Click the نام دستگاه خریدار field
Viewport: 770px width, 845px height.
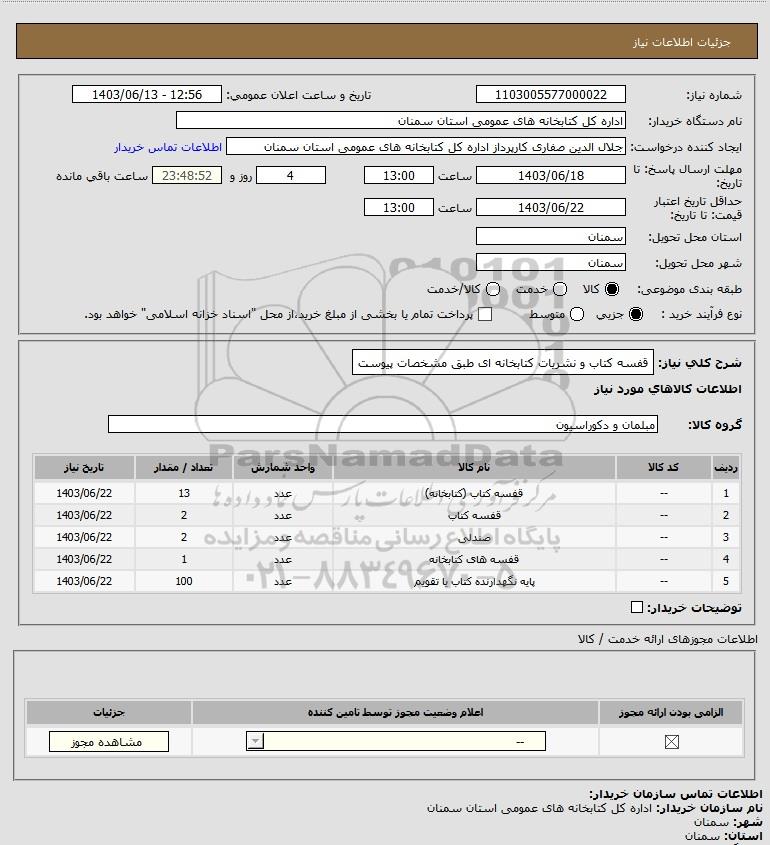point(401,121)
